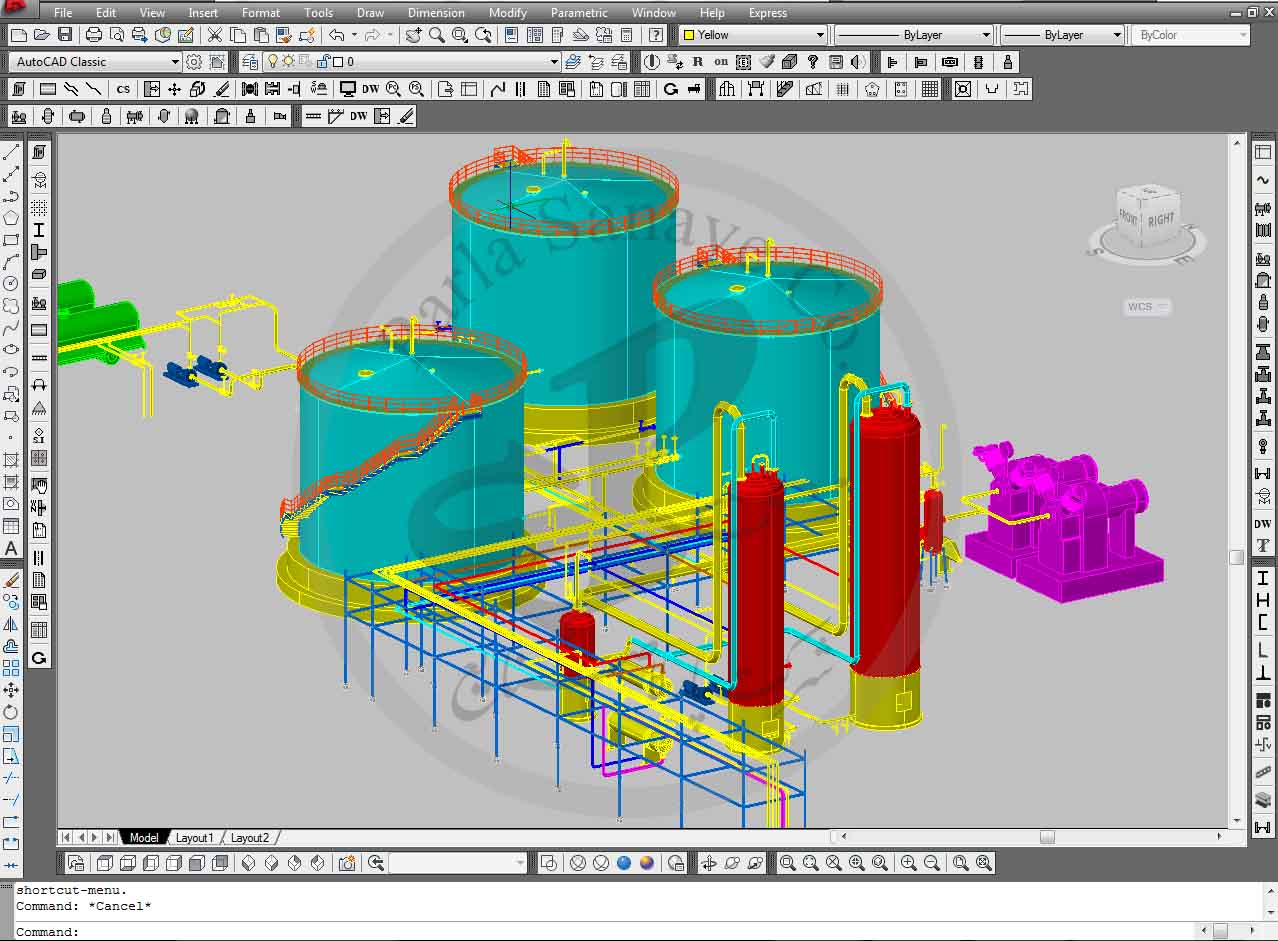Click the R icon in toolbar

click(698, 62)
